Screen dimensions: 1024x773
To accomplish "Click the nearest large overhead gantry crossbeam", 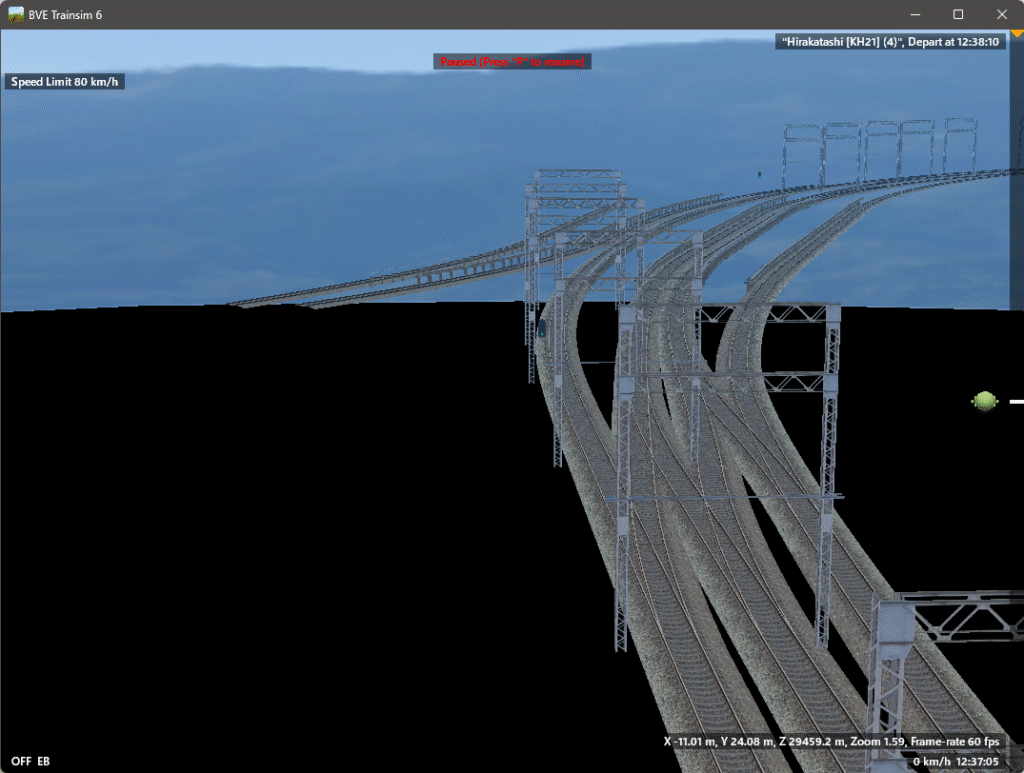I will coord(728,313).
